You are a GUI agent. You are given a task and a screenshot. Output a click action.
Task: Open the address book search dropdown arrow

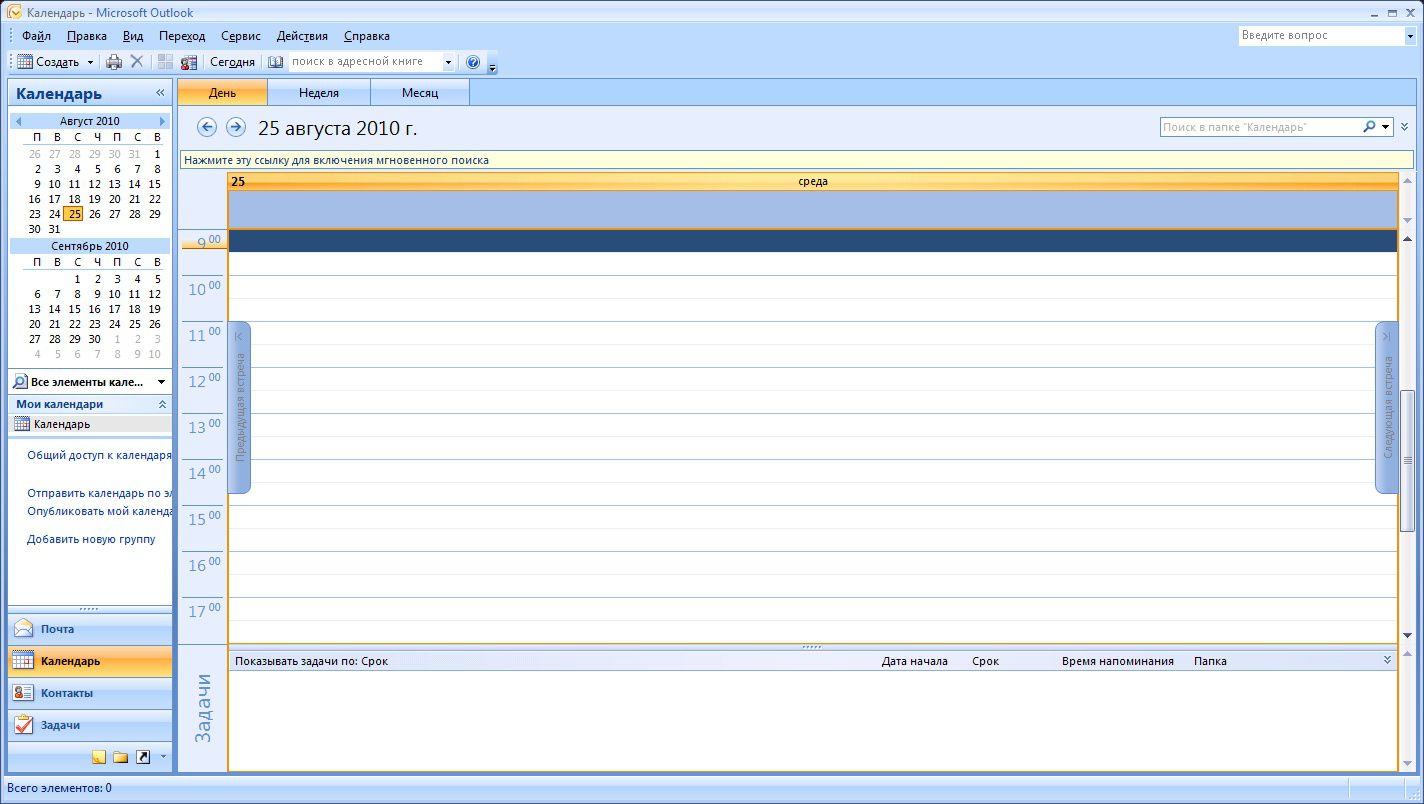[448, 62]
